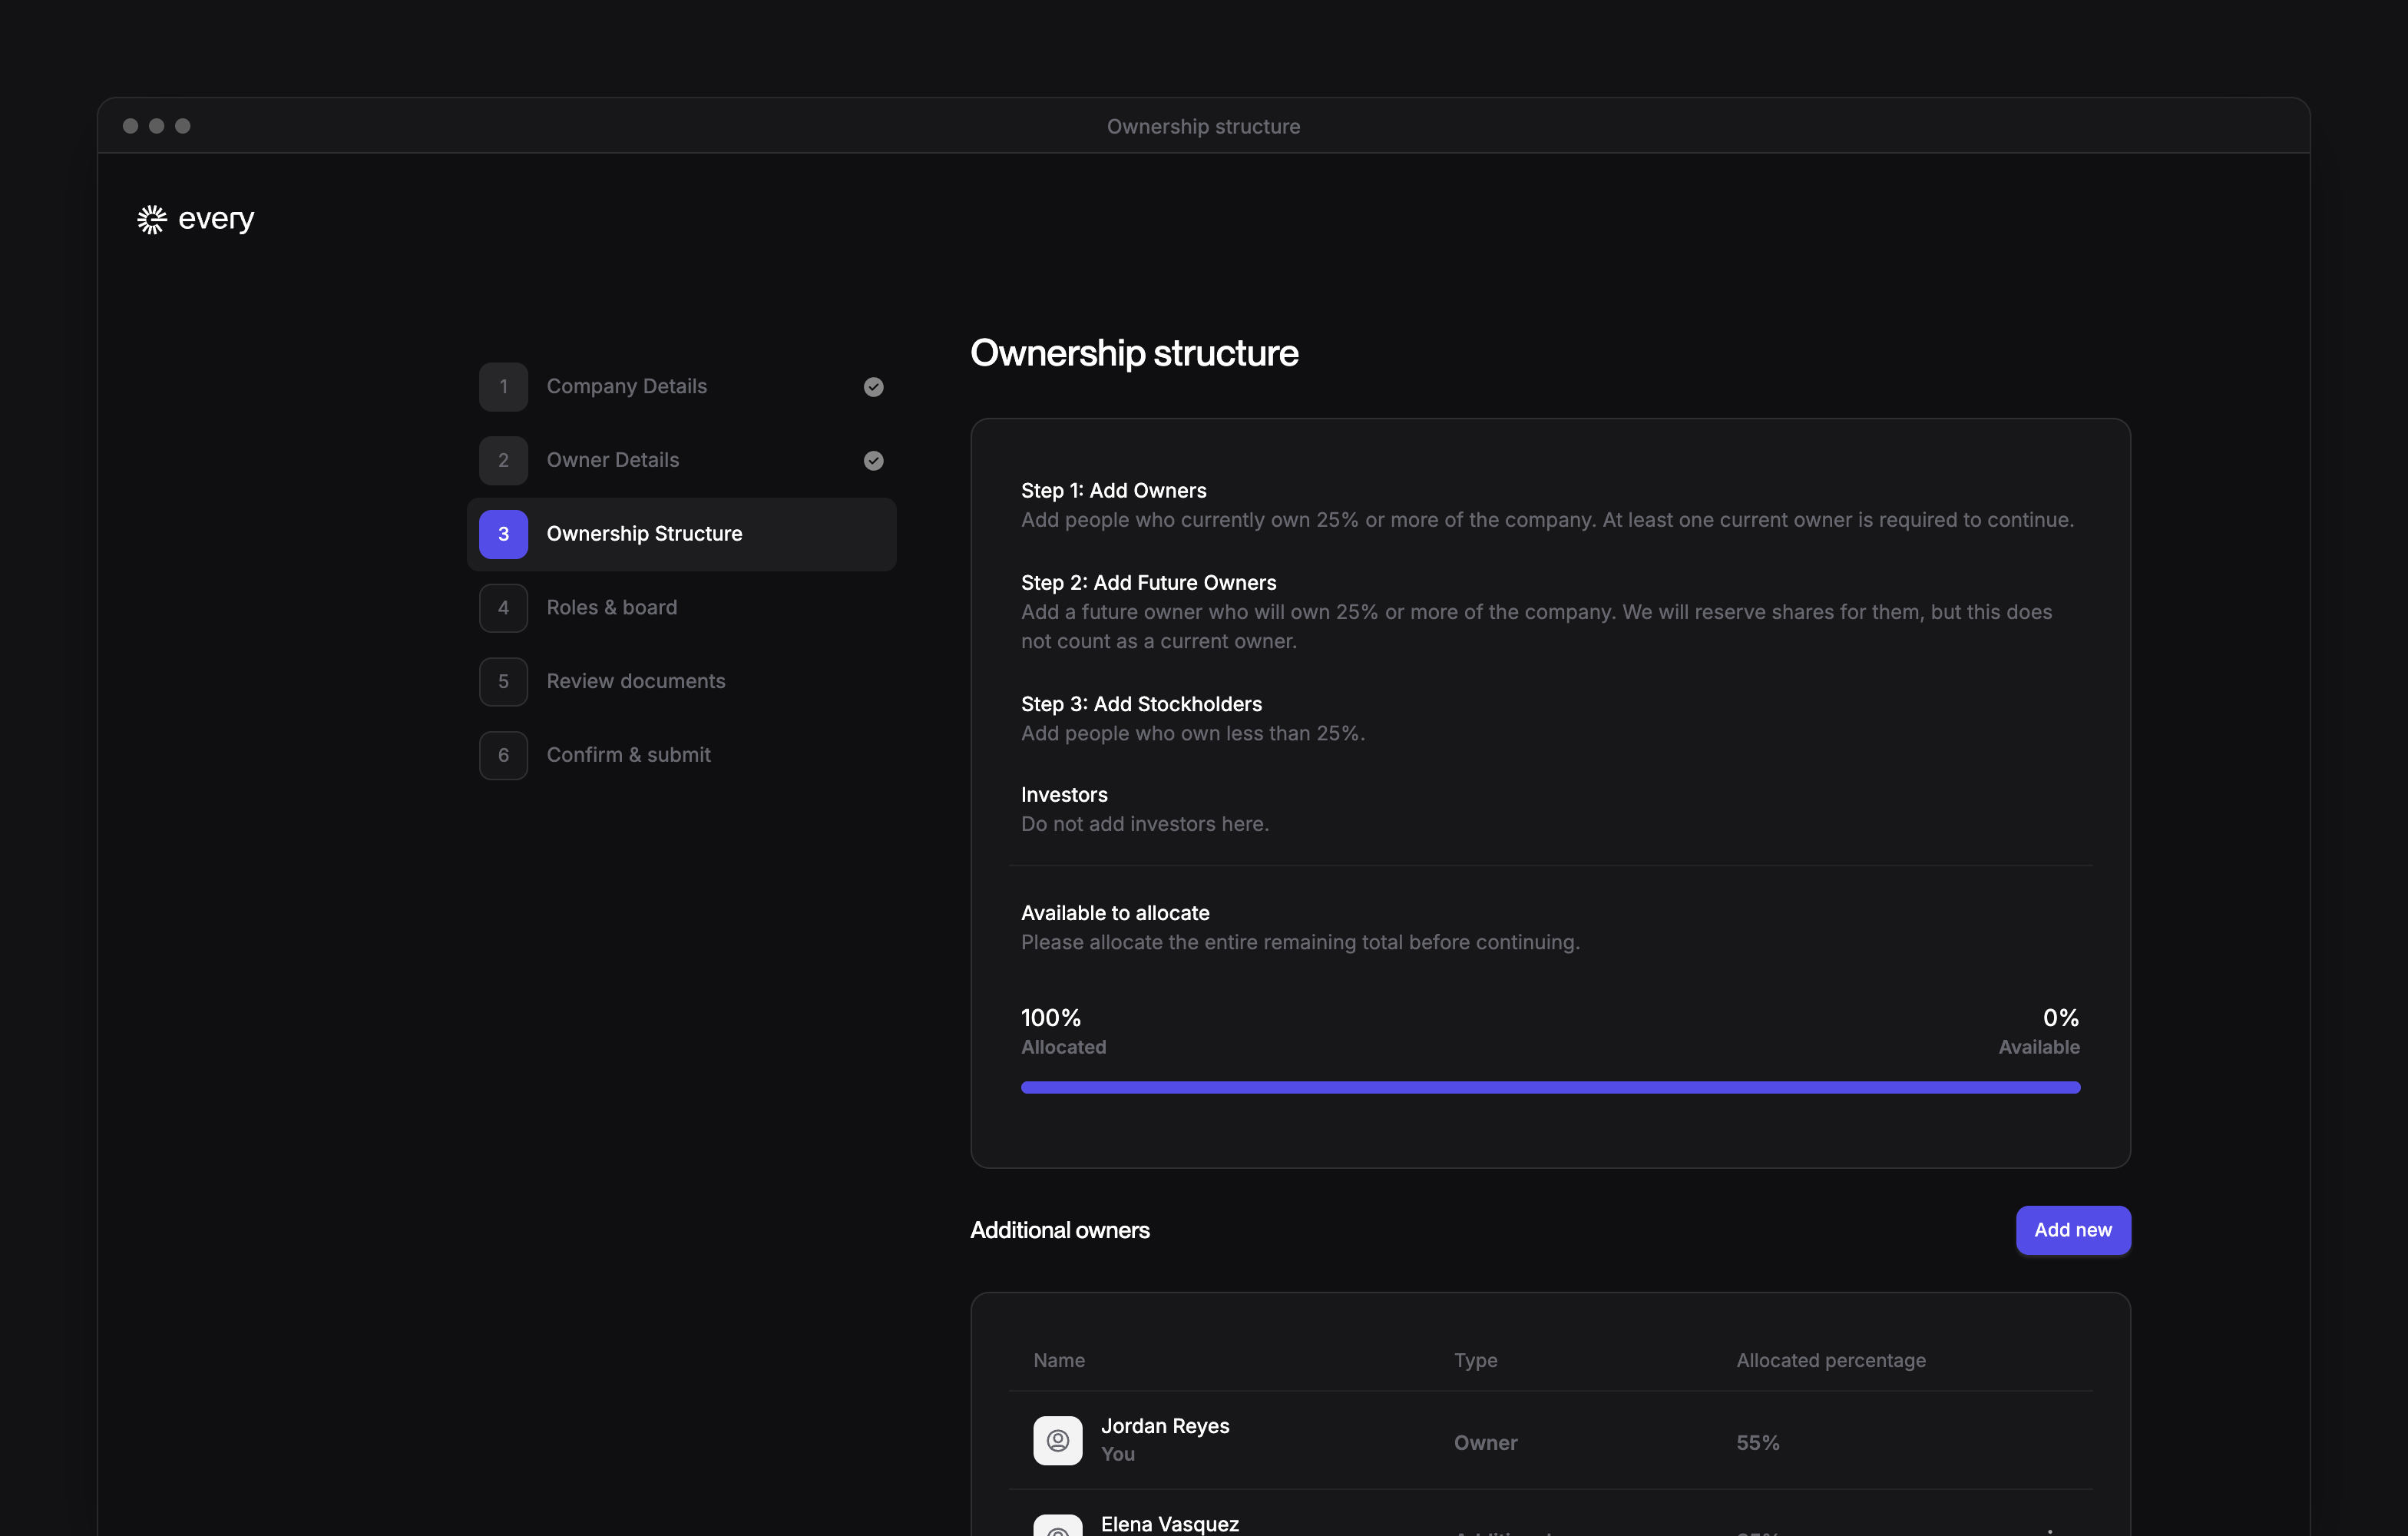
Task: Click the highlighted step 3 badge
Action: (503, 534)
